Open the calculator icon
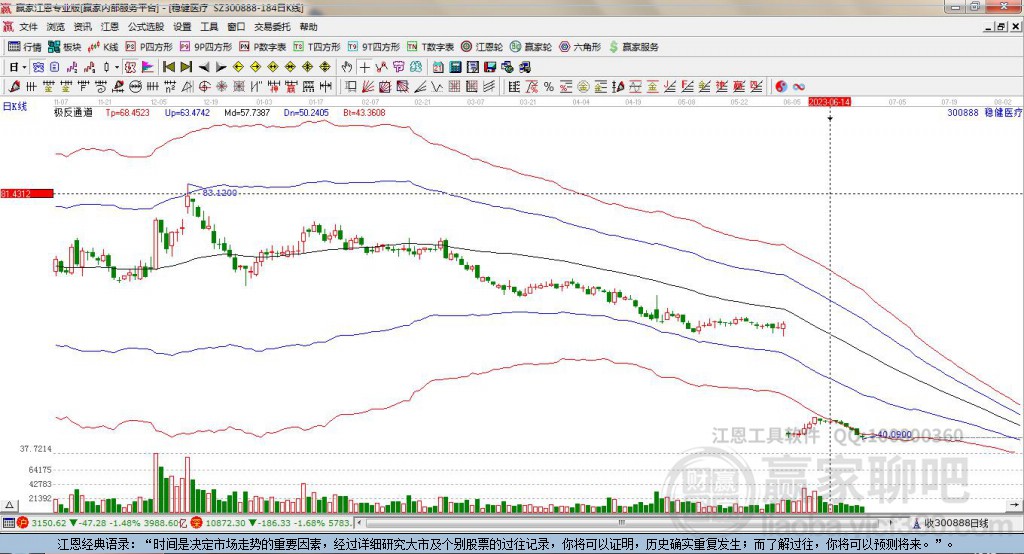Image resolution: width=1024 pixels, height=554 pixels. point(455,67)
